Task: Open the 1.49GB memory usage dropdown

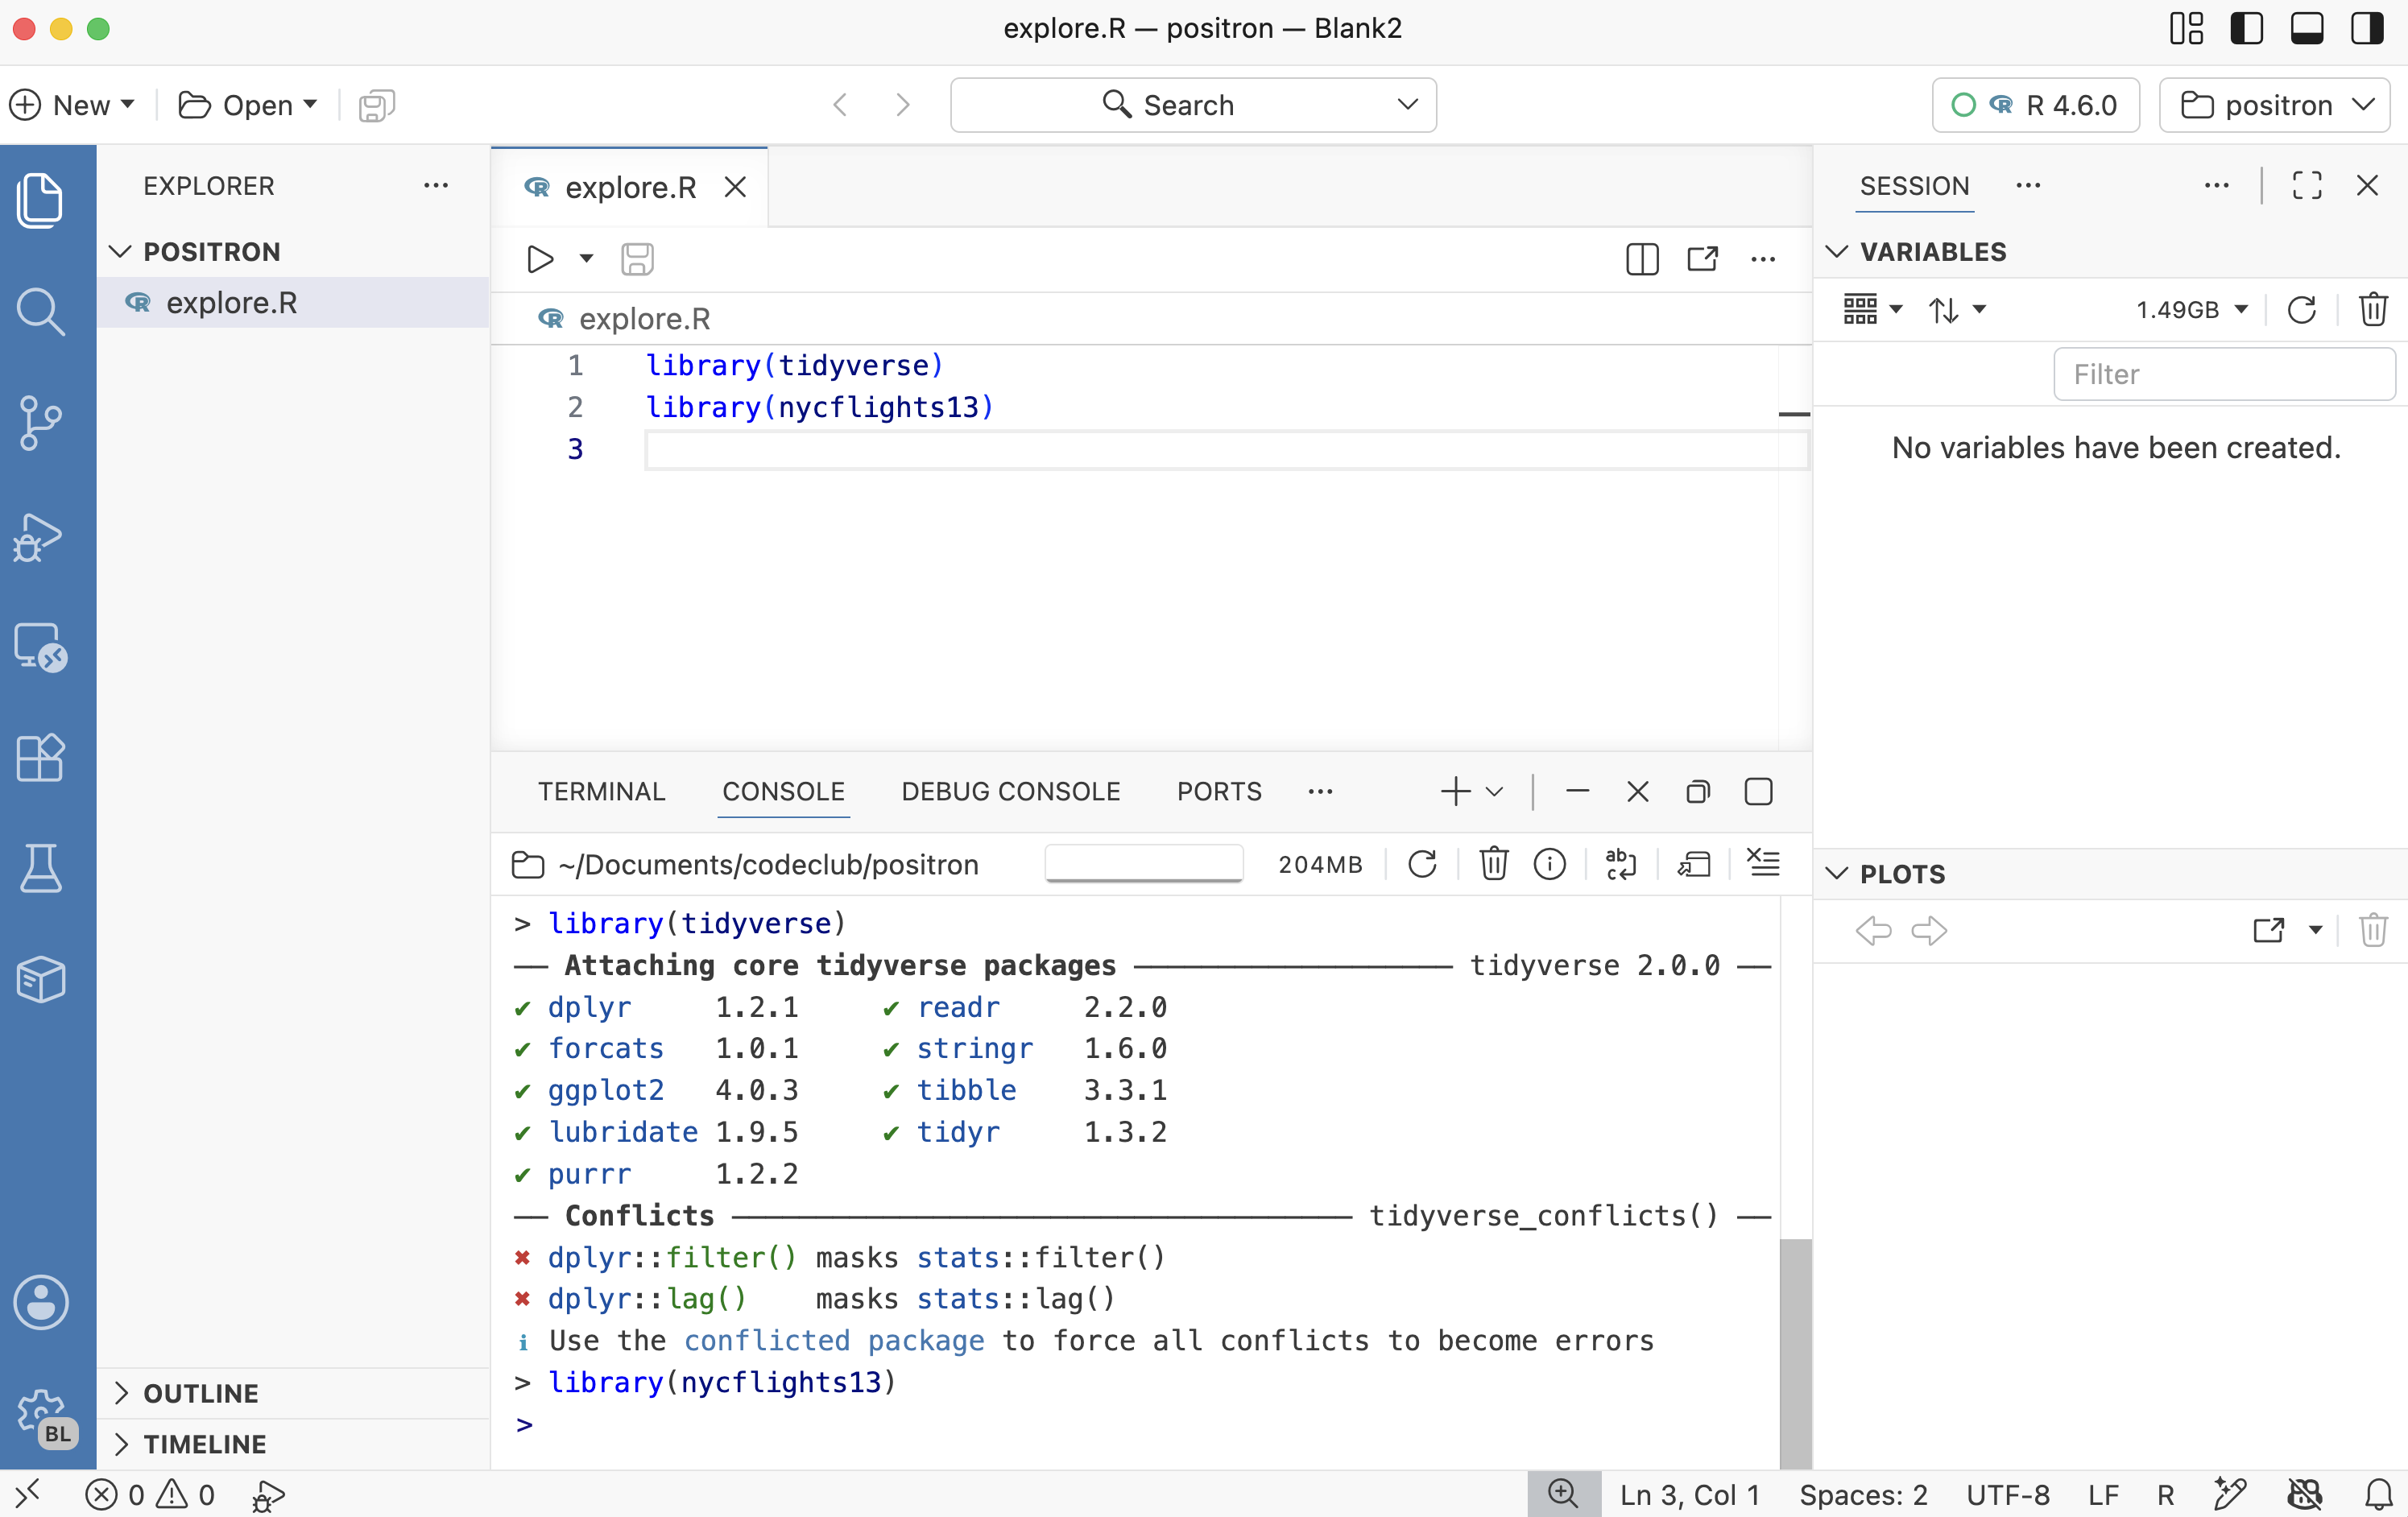Action: click(2192, 310)
